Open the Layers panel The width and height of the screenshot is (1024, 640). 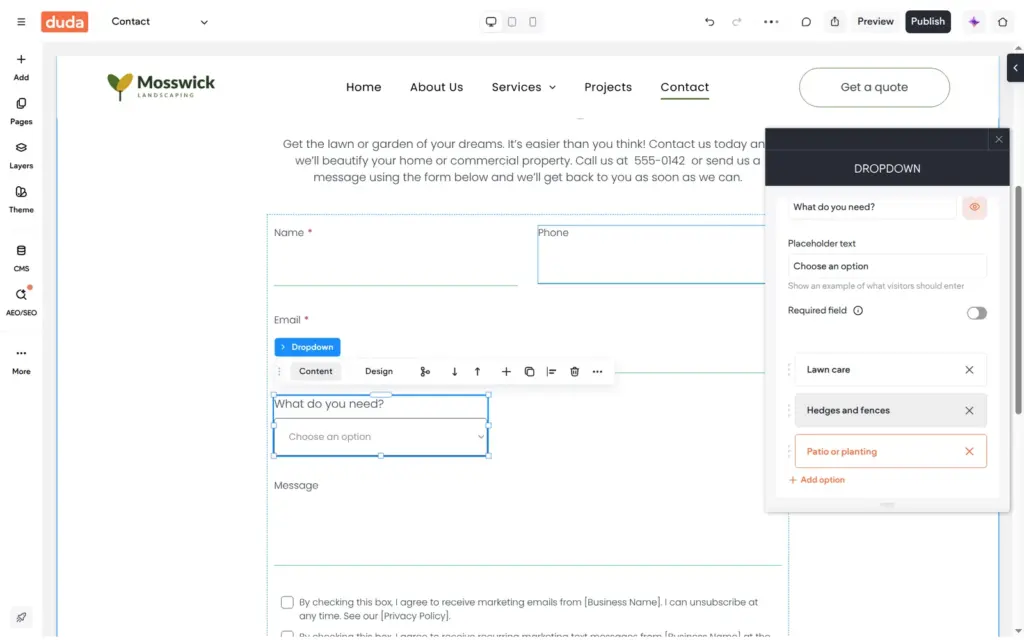tap(21, 155)
